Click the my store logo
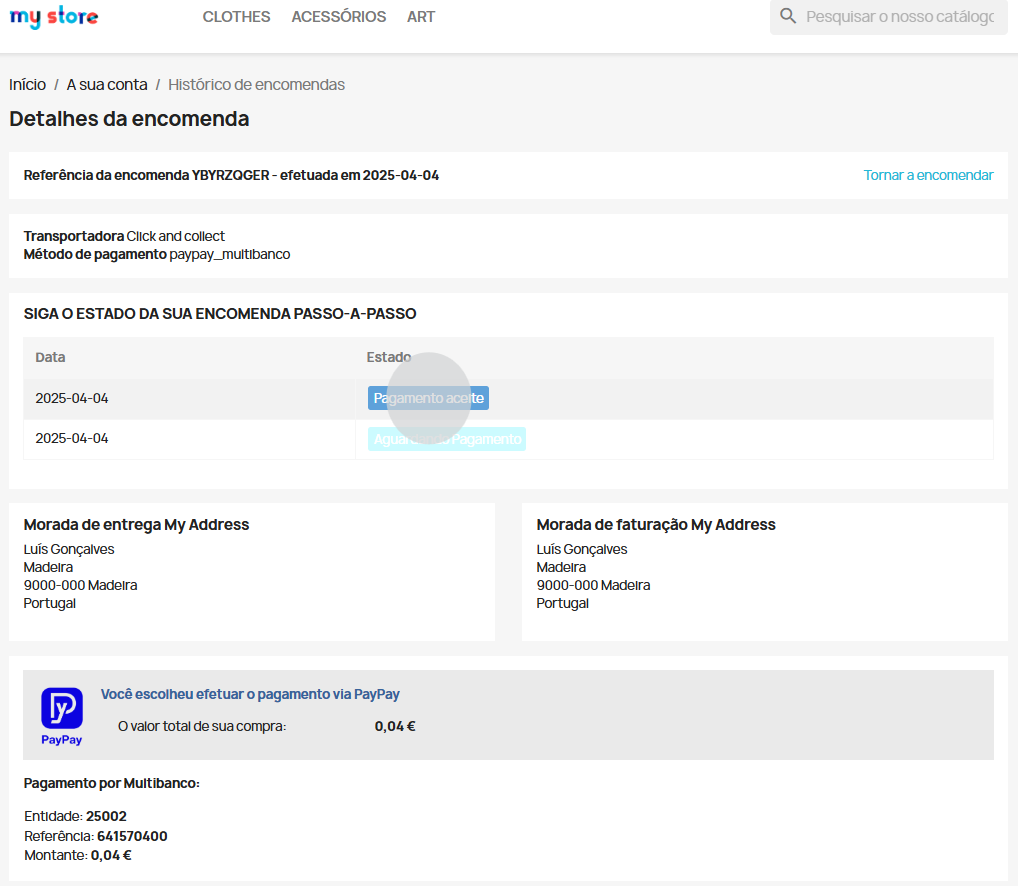This screenshot has height=886, width=1018. [x=54, y=17]
